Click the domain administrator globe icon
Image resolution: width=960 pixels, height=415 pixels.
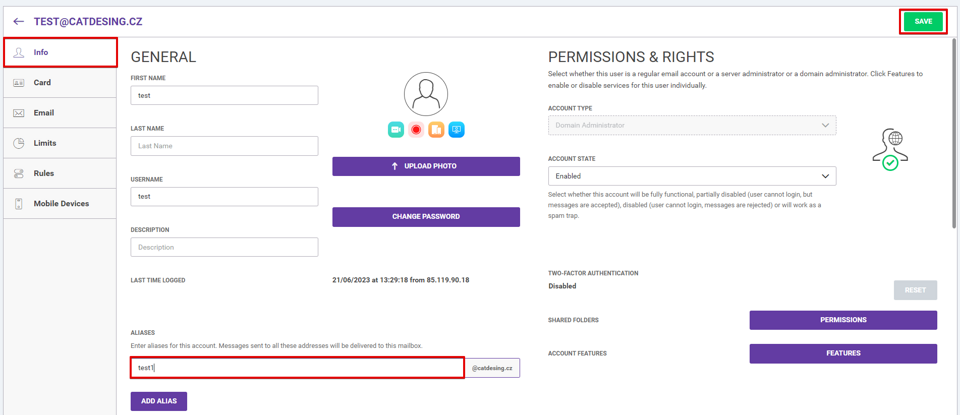pos(890,150)
